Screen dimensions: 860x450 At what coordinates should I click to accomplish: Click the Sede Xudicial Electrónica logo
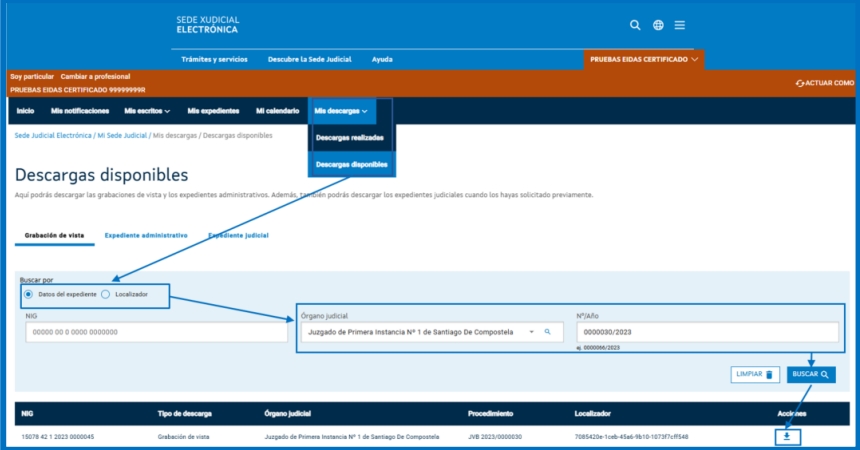pos(207,25)
